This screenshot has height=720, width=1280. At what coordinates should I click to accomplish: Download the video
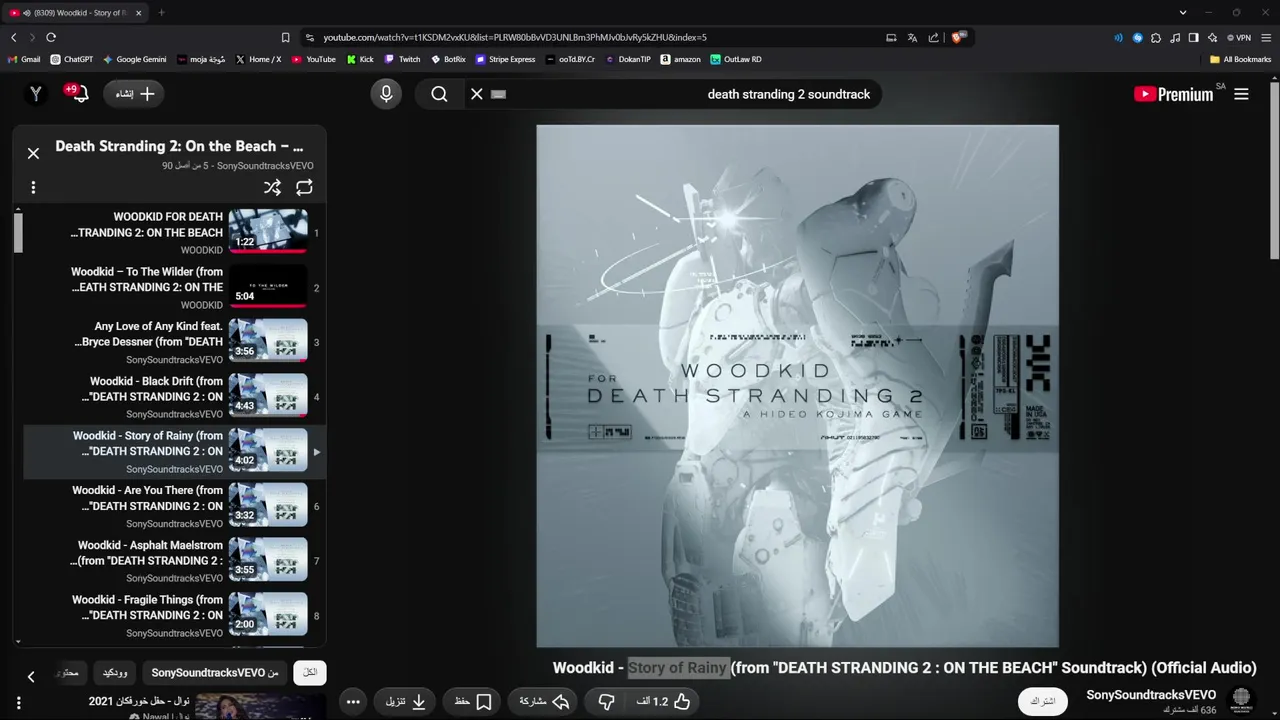(407, 701)
